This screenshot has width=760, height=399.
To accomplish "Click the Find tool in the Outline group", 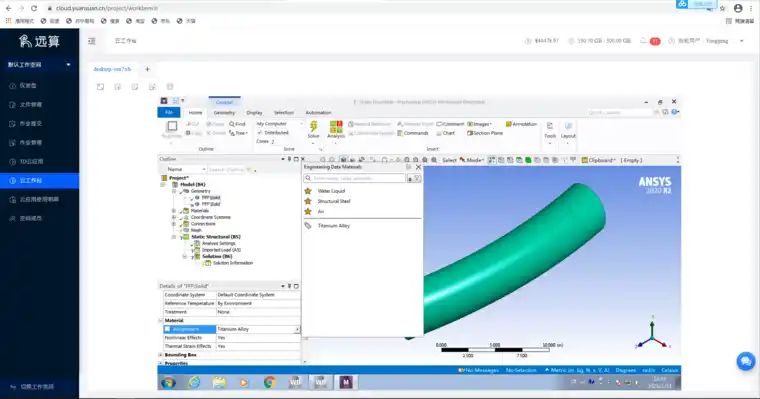I will click(238, 124).
